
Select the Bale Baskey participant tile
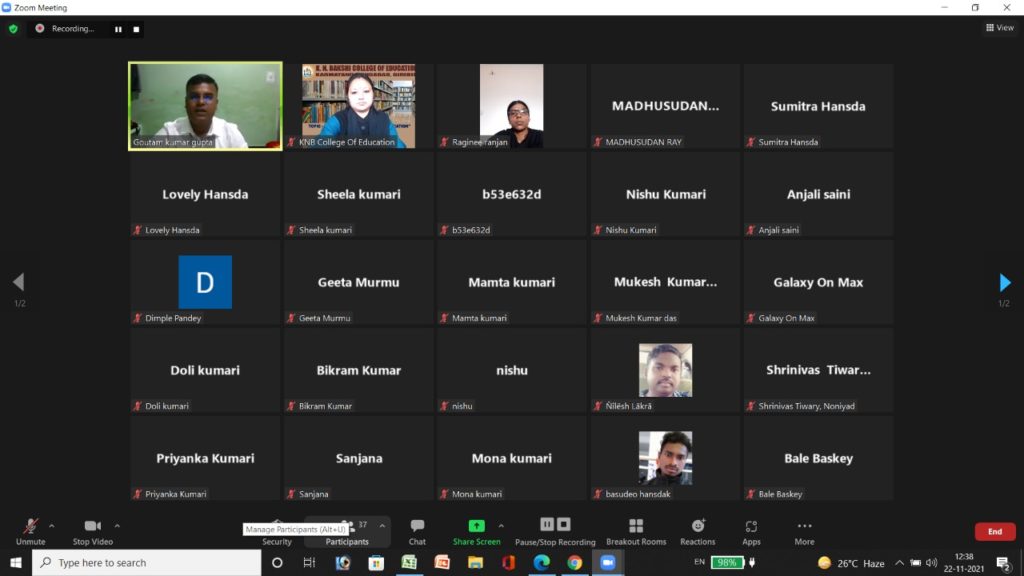pos(818,458)
